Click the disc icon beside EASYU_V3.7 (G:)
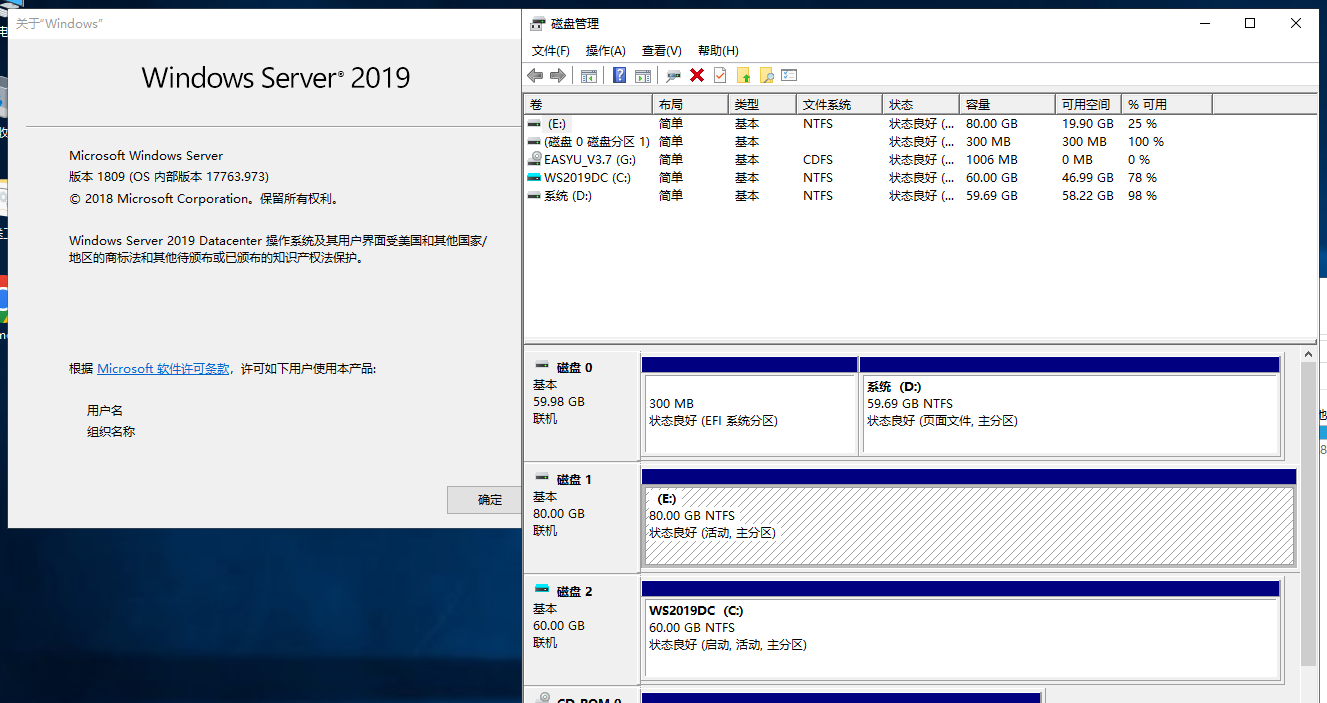 (x=535, y=159)
